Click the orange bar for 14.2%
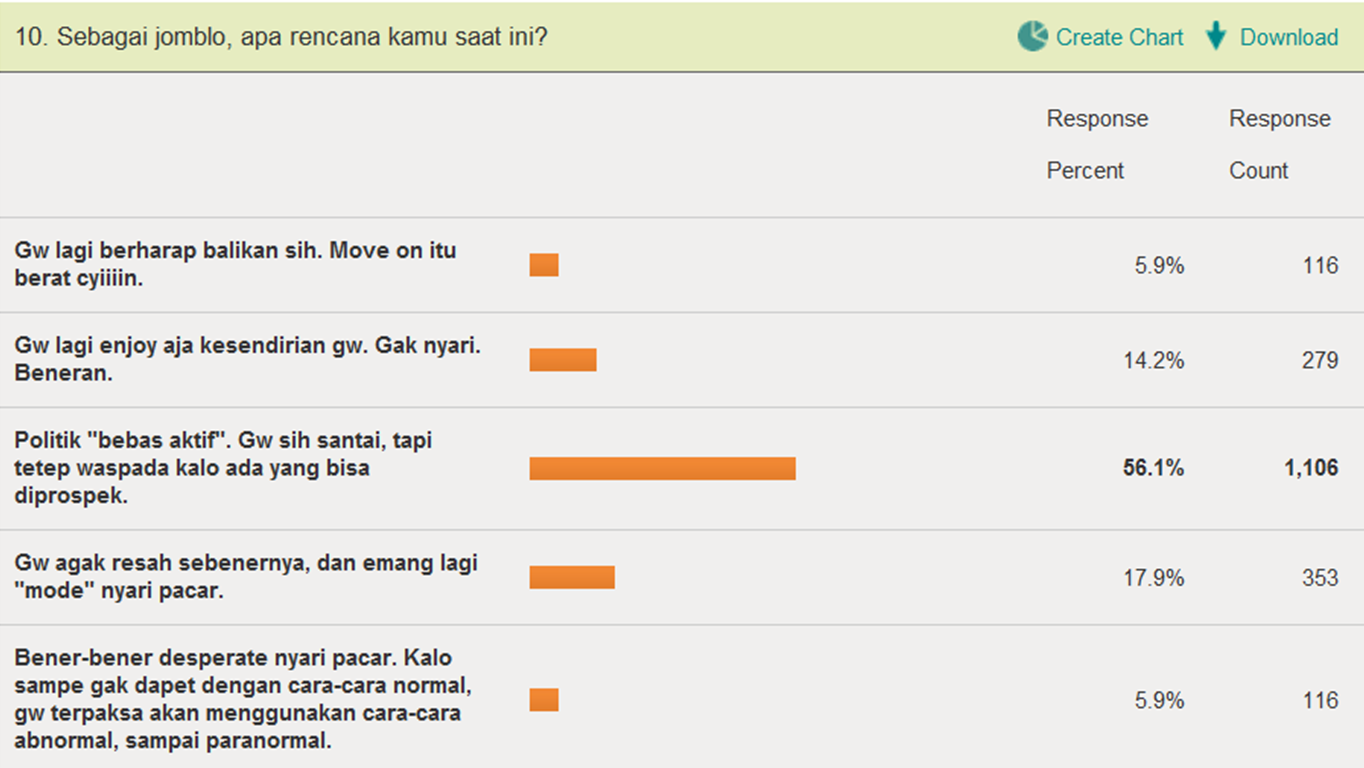1364x768 pixels. tap(563, 360)
